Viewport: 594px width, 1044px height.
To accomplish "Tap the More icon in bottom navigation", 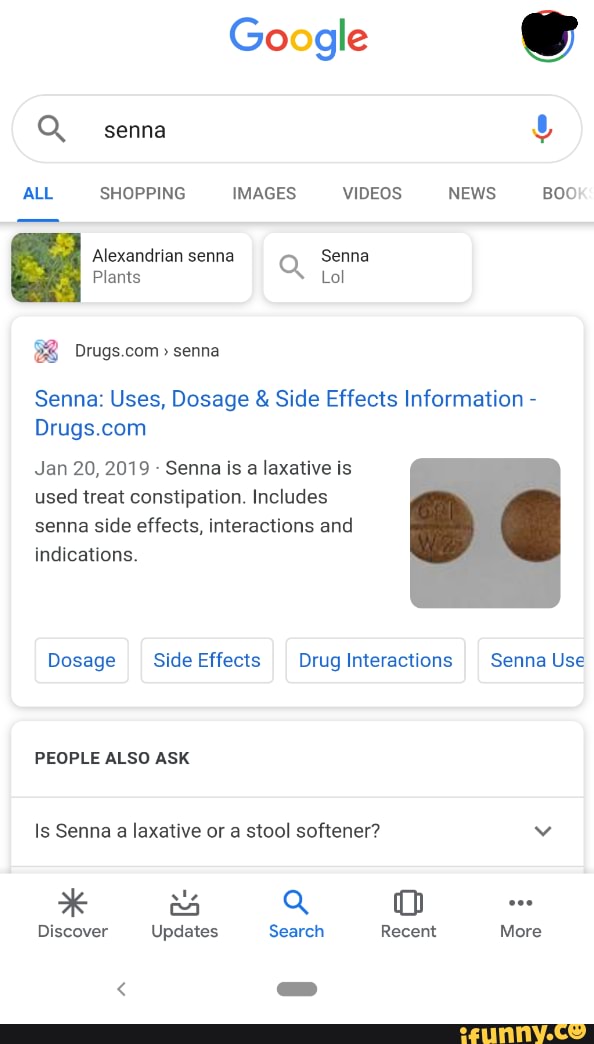I will pyautogui.click(x=520, y=912).
